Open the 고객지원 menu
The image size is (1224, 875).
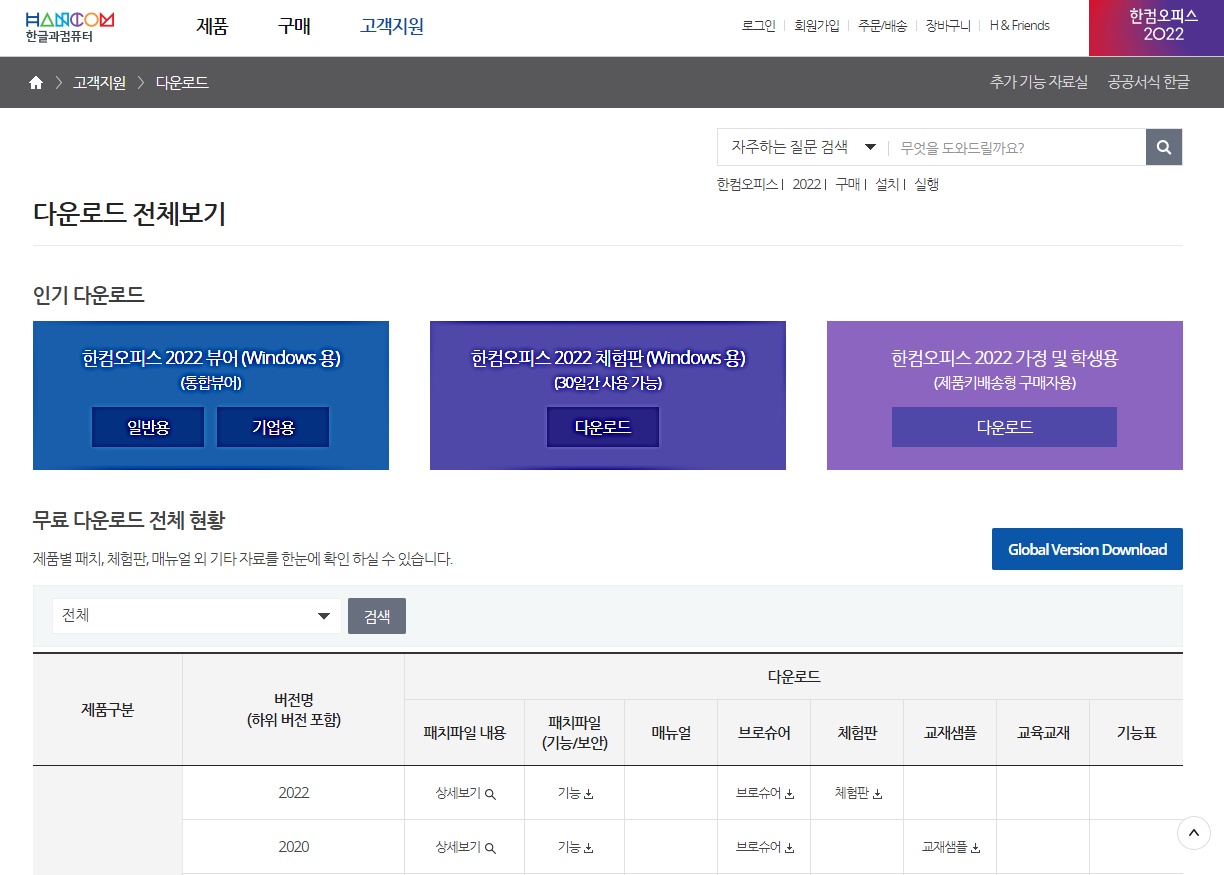click(x=392, y=27)
